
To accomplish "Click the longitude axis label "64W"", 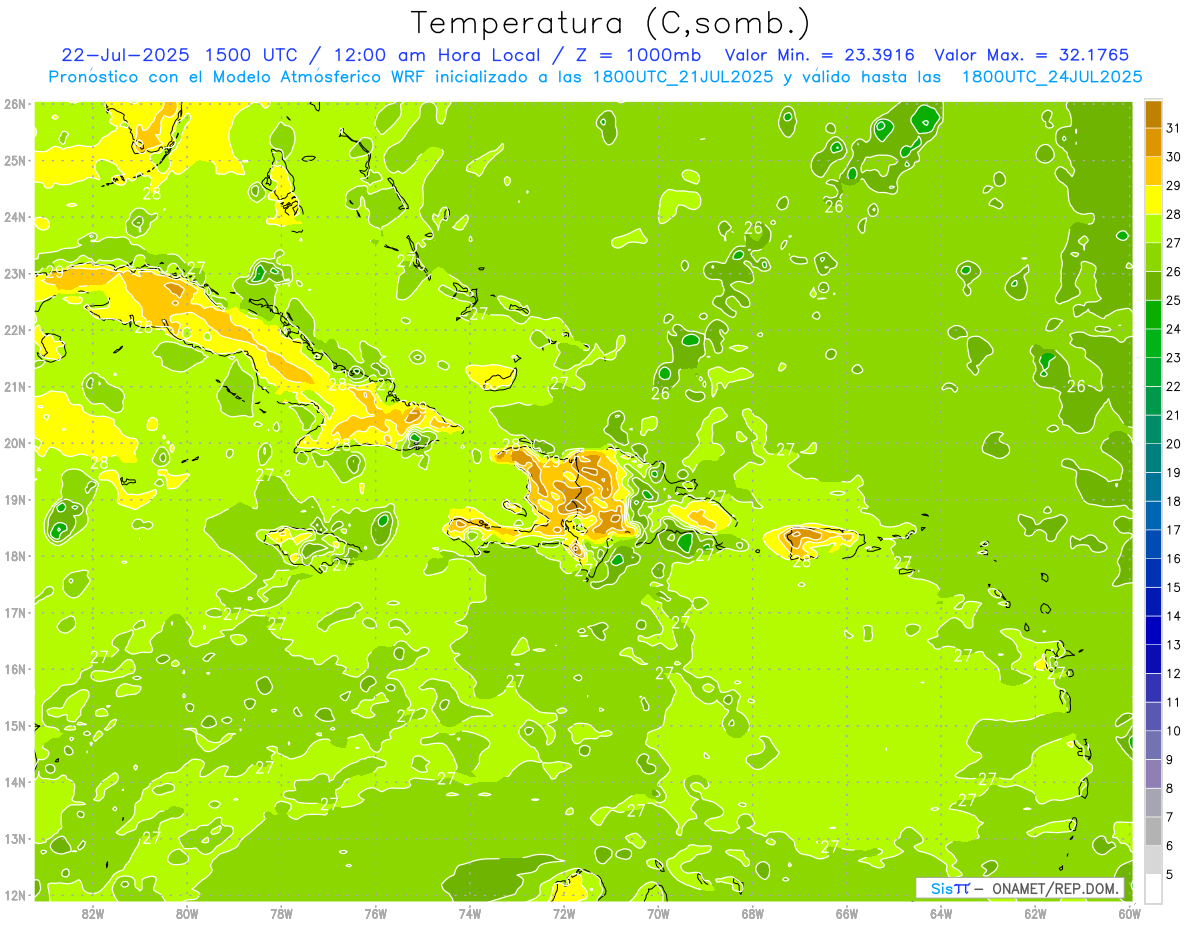I will click(x=941, y=913).
